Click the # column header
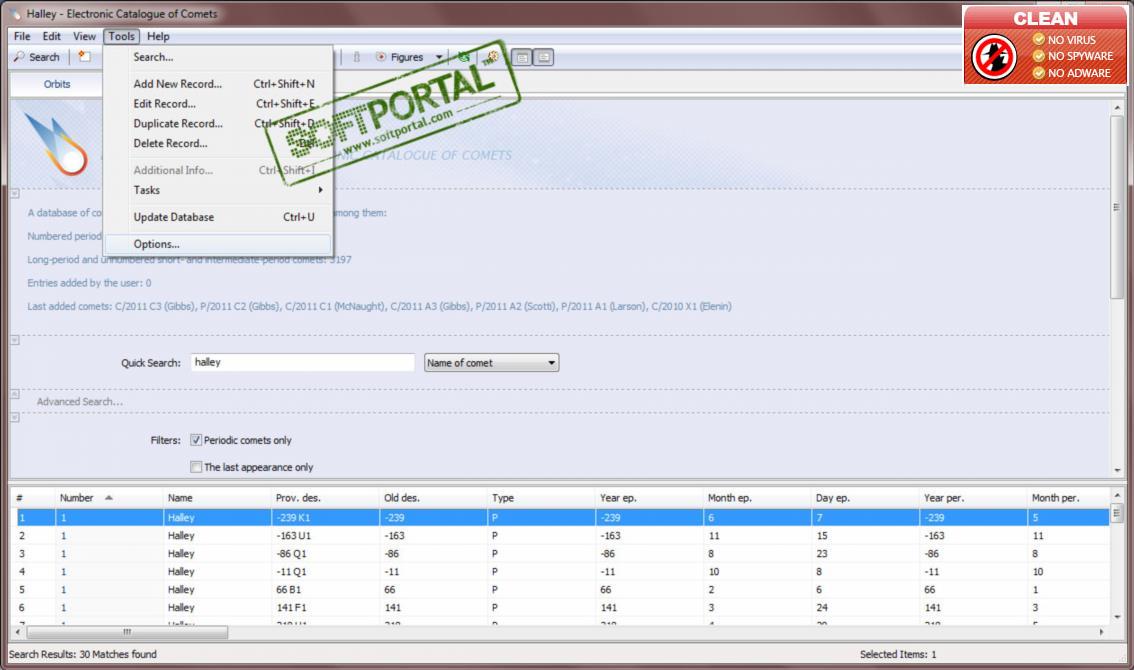 click(x=32, y=498)
